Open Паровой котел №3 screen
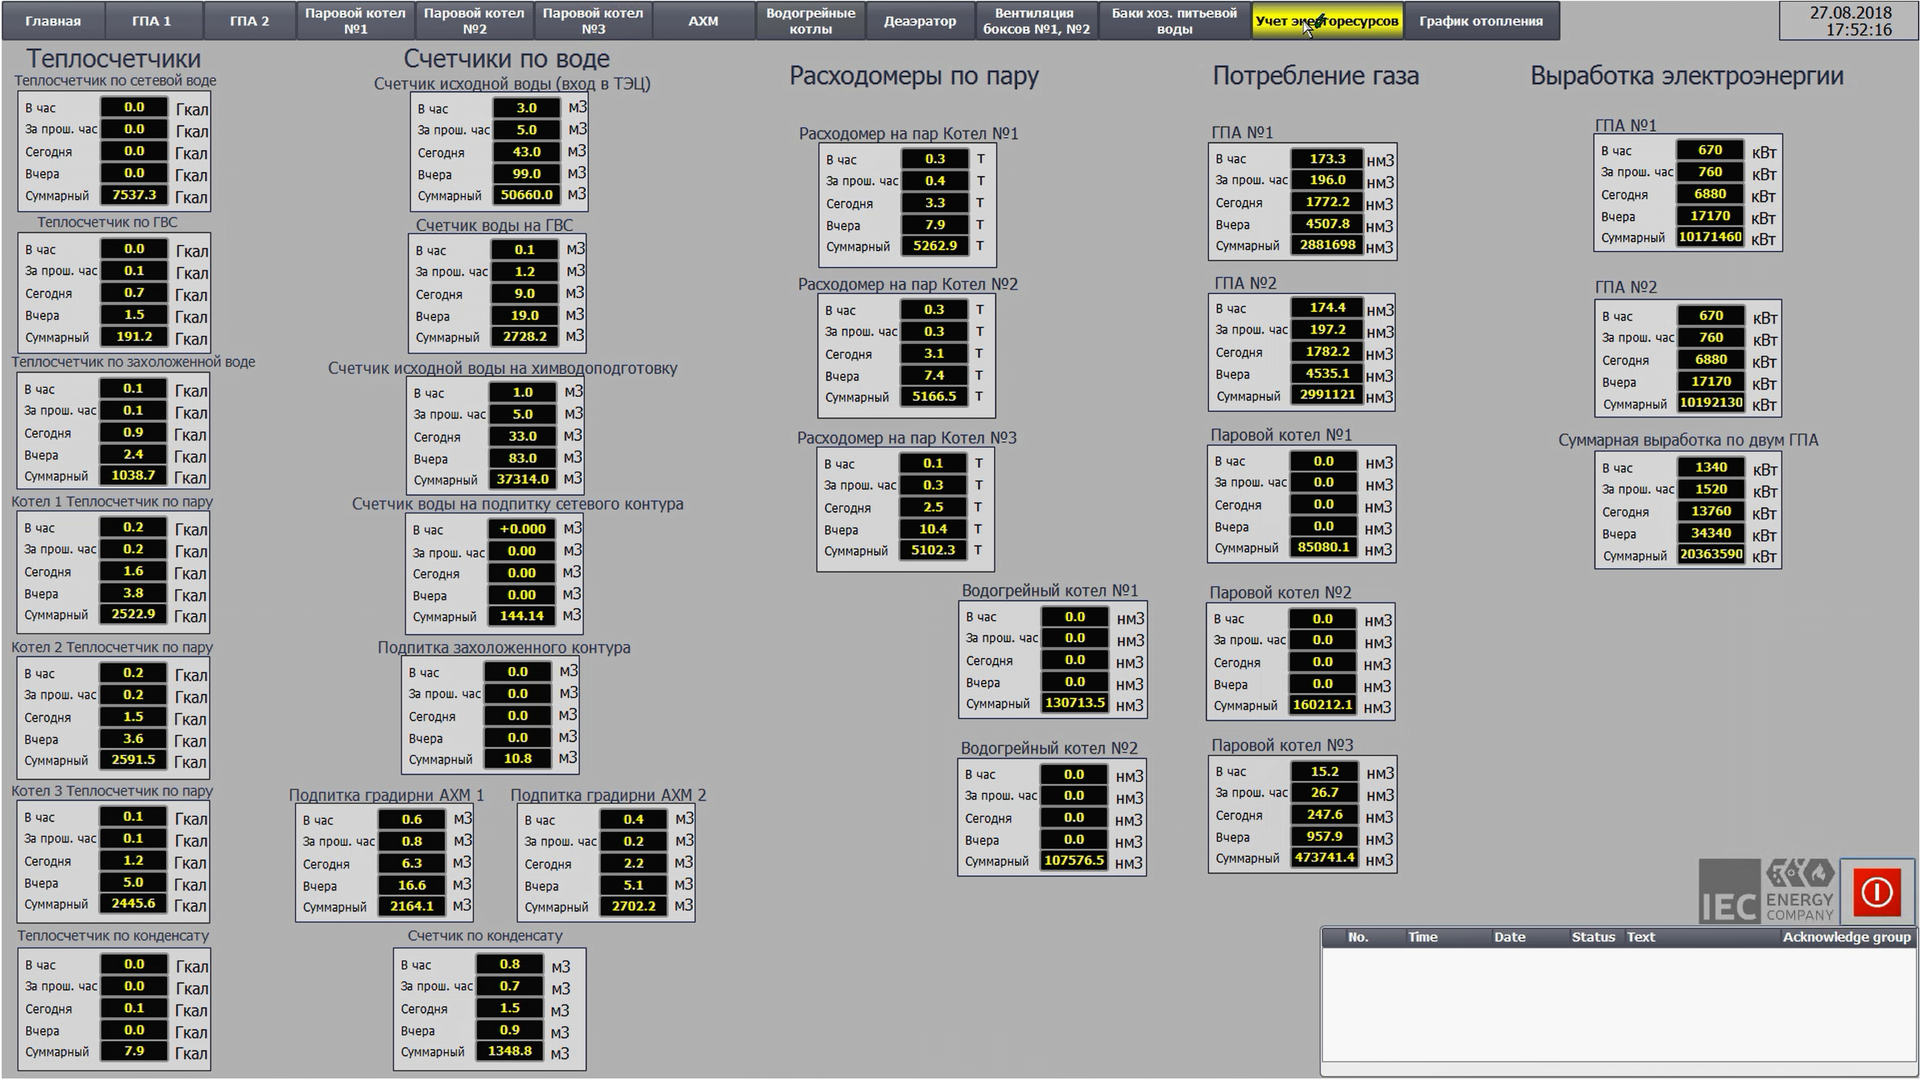Viewport: 1920px width, 1080px height. (x=593, y=21)
